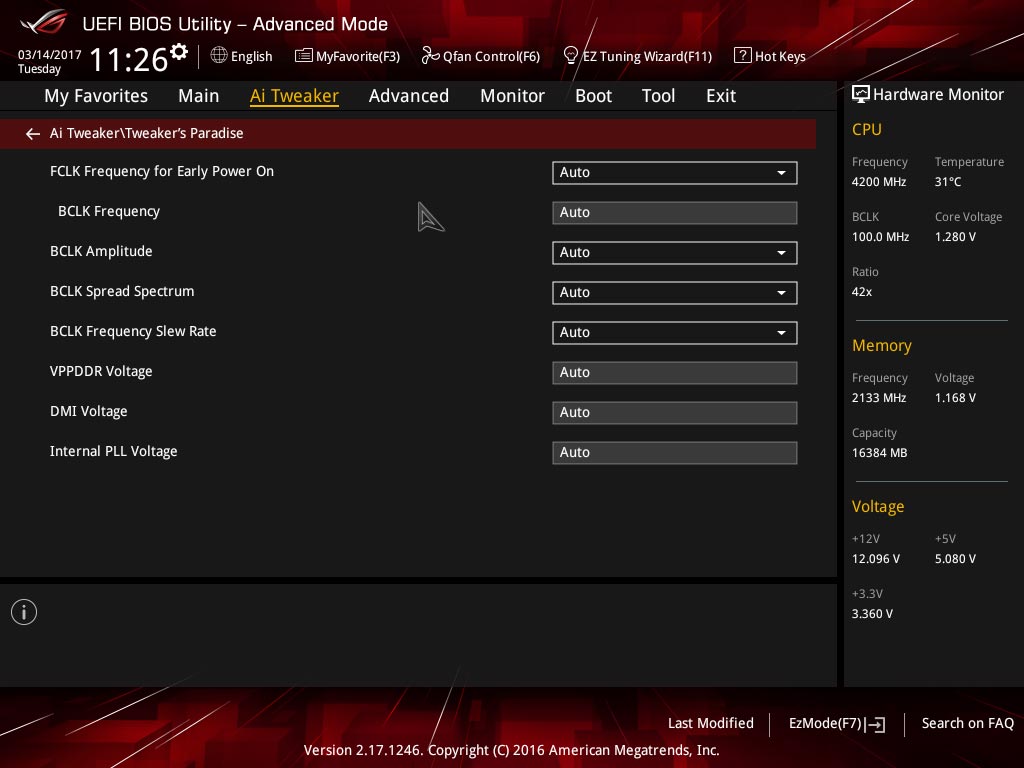Switch to EzMode(F7)
The height and width of the screenshot is (768, 1024).
825,724
